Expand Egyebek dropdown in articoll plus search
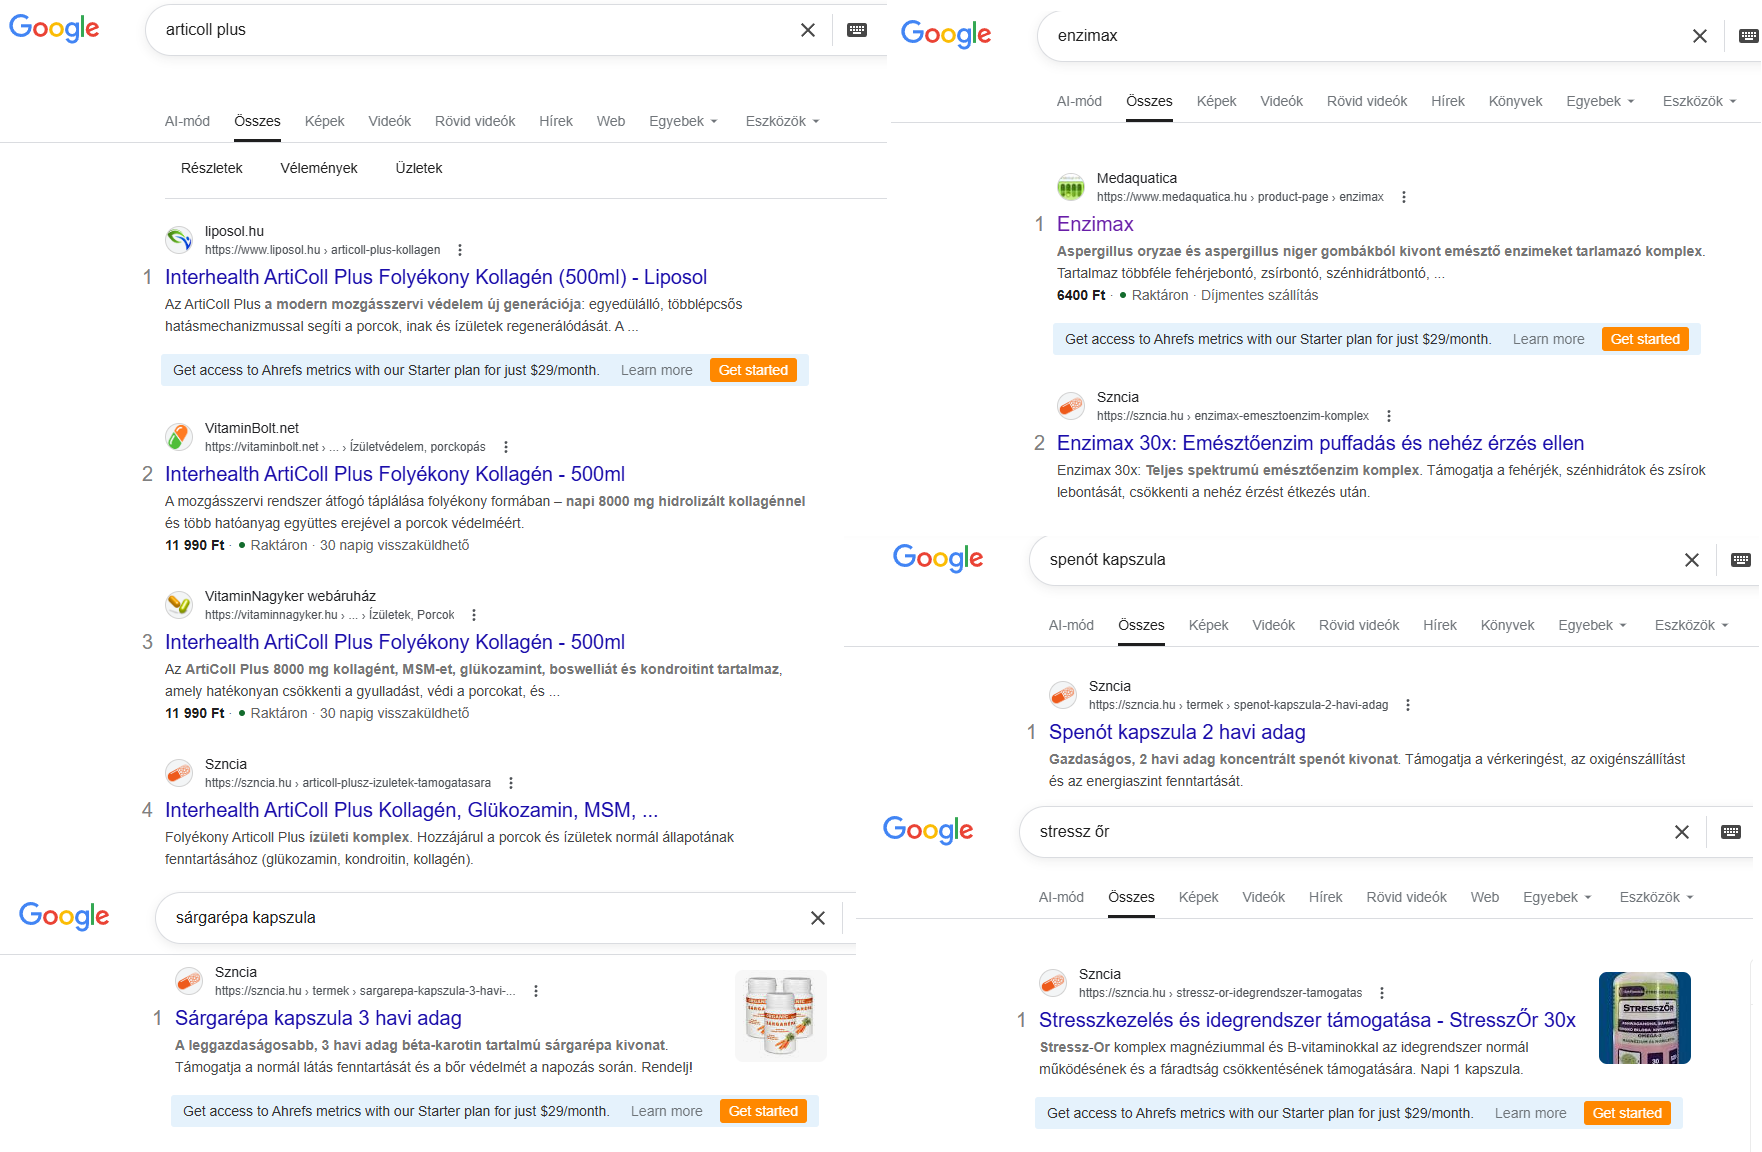The image size is (1762, 1152). tap(683, 121)
